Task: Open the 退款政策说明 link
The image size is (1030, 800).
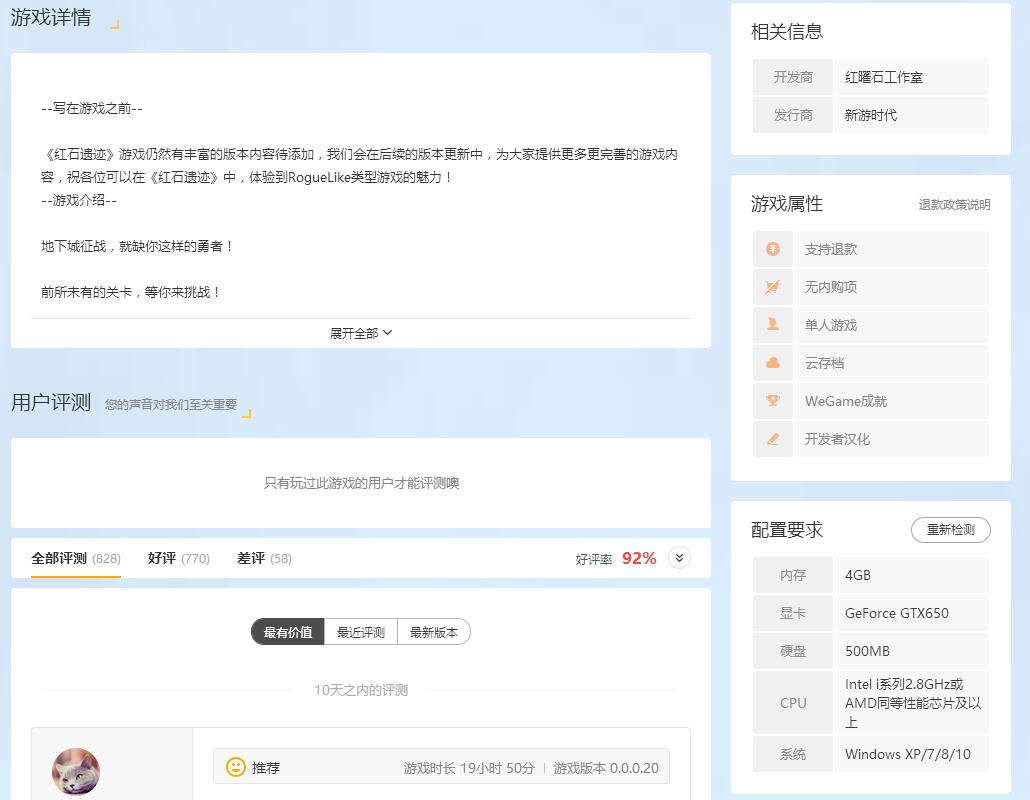Action: tap(953, 205)
